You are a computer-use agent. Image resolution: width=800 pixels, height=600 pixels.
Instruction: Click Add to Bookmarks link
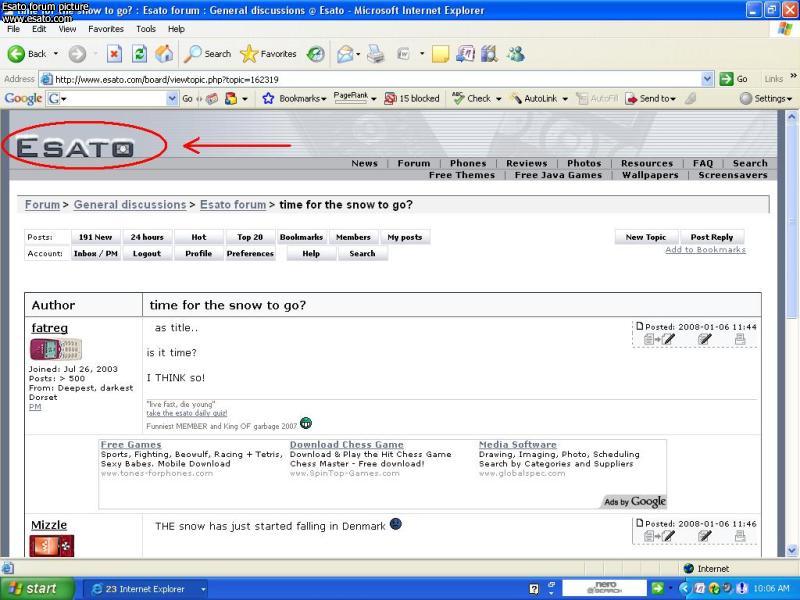pos(705,249)
